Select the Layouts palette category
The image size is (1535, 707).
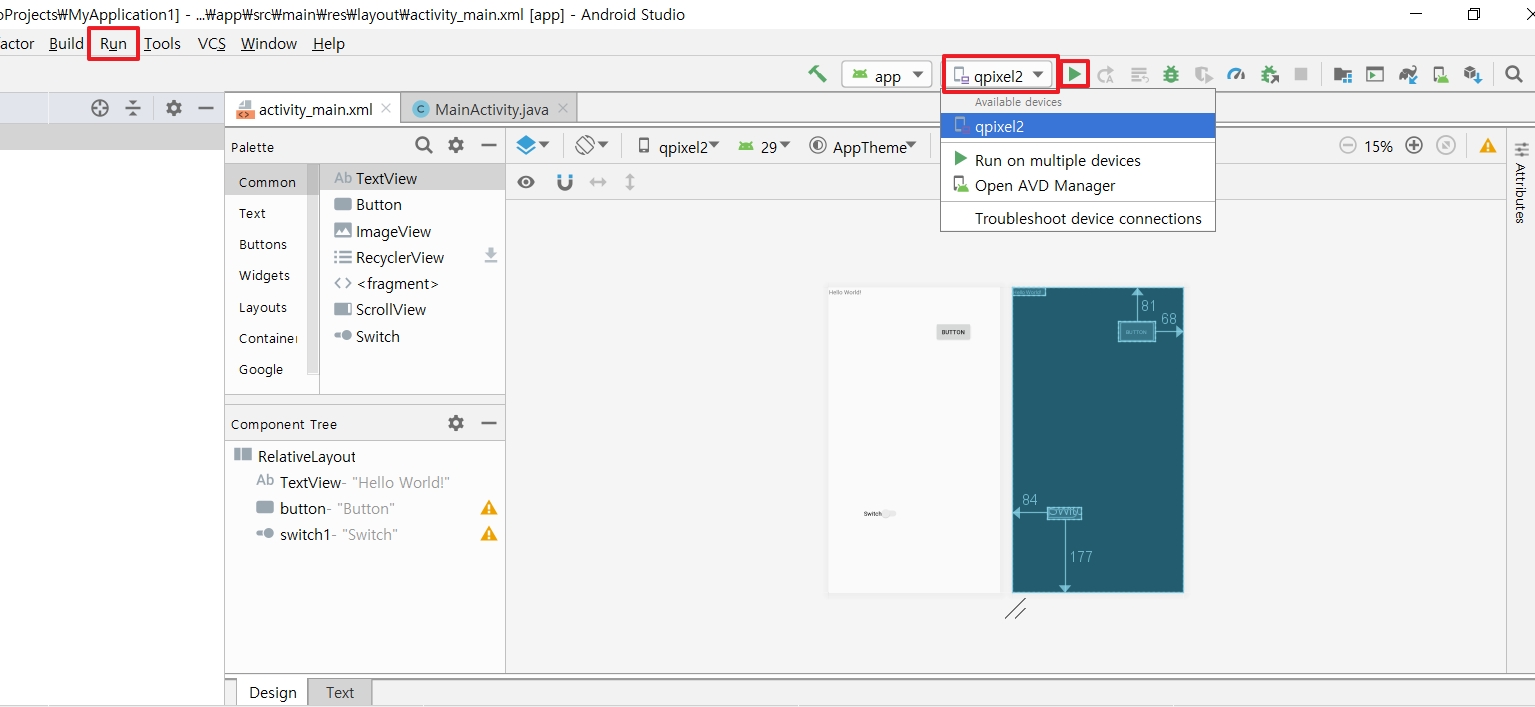coord(263,307)
